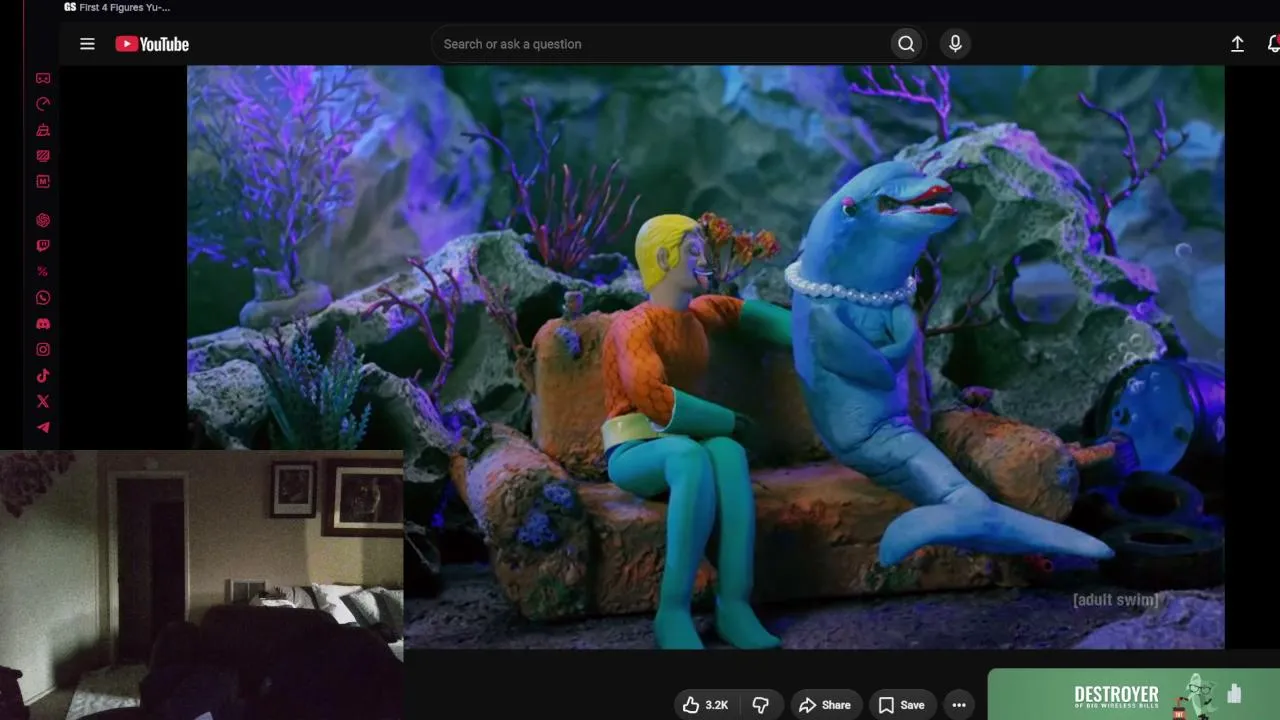The height and width of the screenshot is (720, 1280).
Task: Share the video
Action: click(825, 705)
